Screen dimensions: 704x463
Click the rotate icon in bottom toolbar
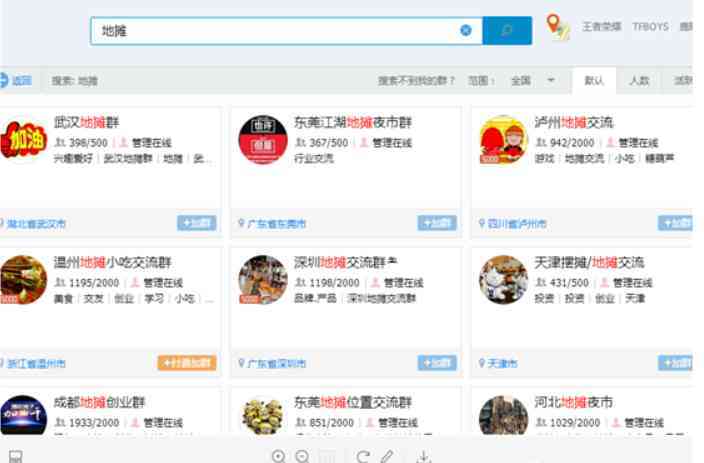pyautogui.click(x=362, y=456)
